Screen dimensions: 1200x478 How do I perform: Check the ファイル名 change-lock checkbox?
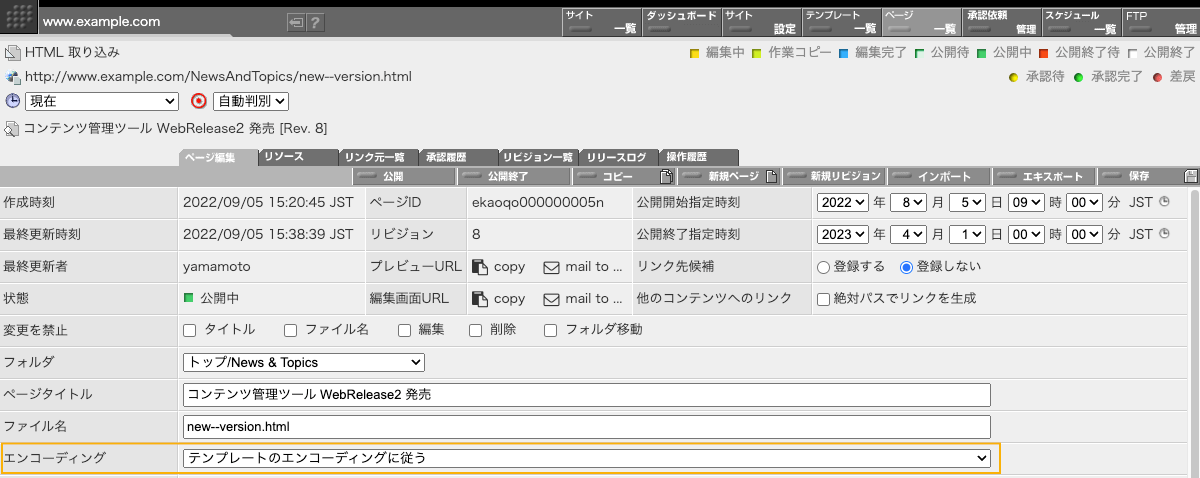tap(290, 330)
